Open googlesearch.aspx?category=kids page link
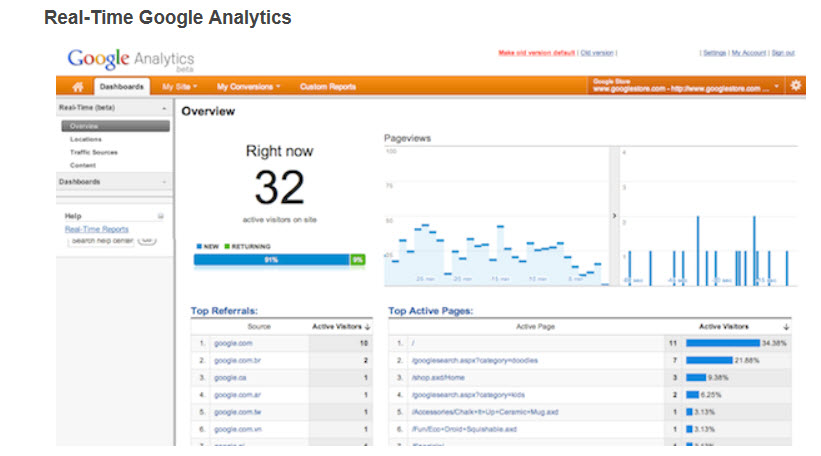The height and width of the screenshot is (456, 821). (x=468, y=395)
